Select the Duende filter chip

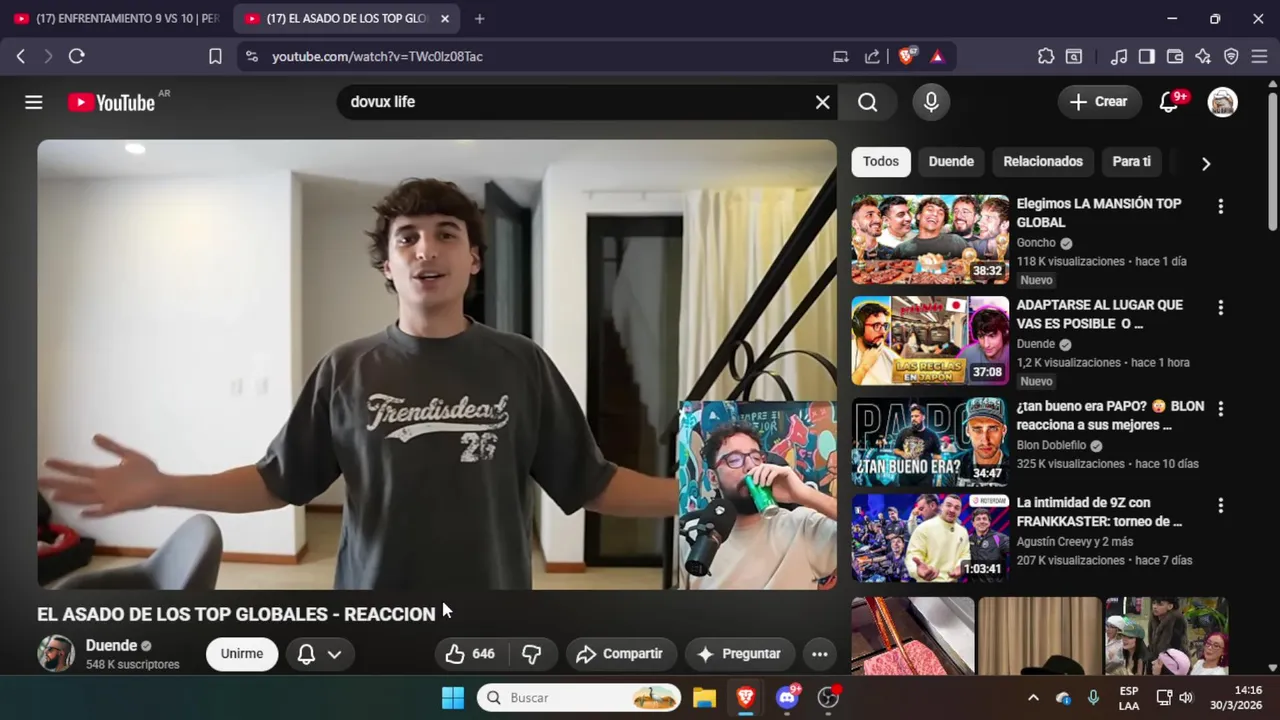951,161
